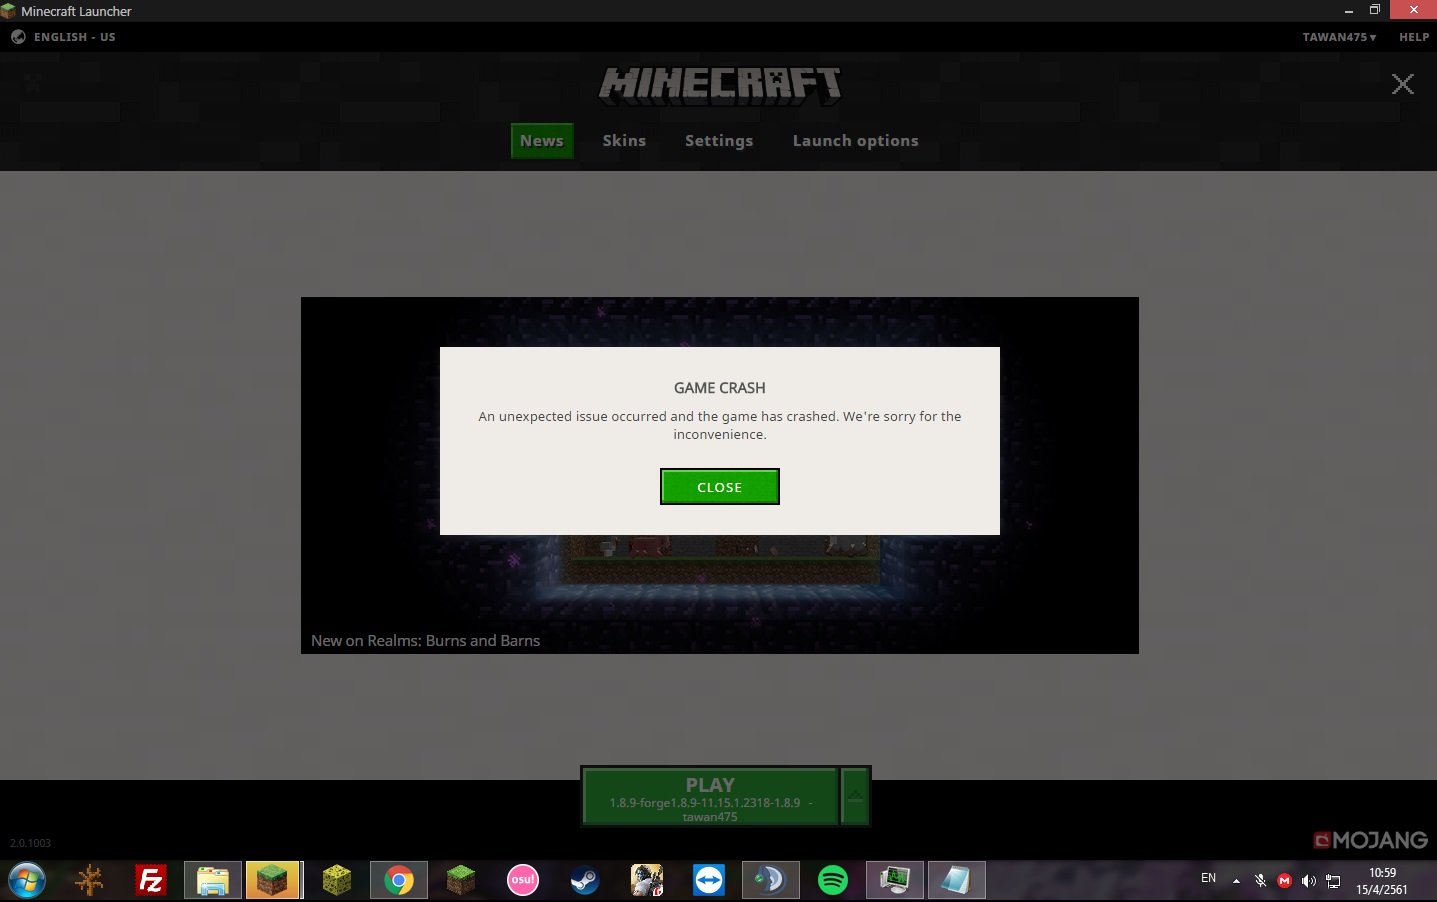Image resolution: width=1437 pixels, height=902 pixels.
Task: Open the Settings tab
Action: (719, 141)
